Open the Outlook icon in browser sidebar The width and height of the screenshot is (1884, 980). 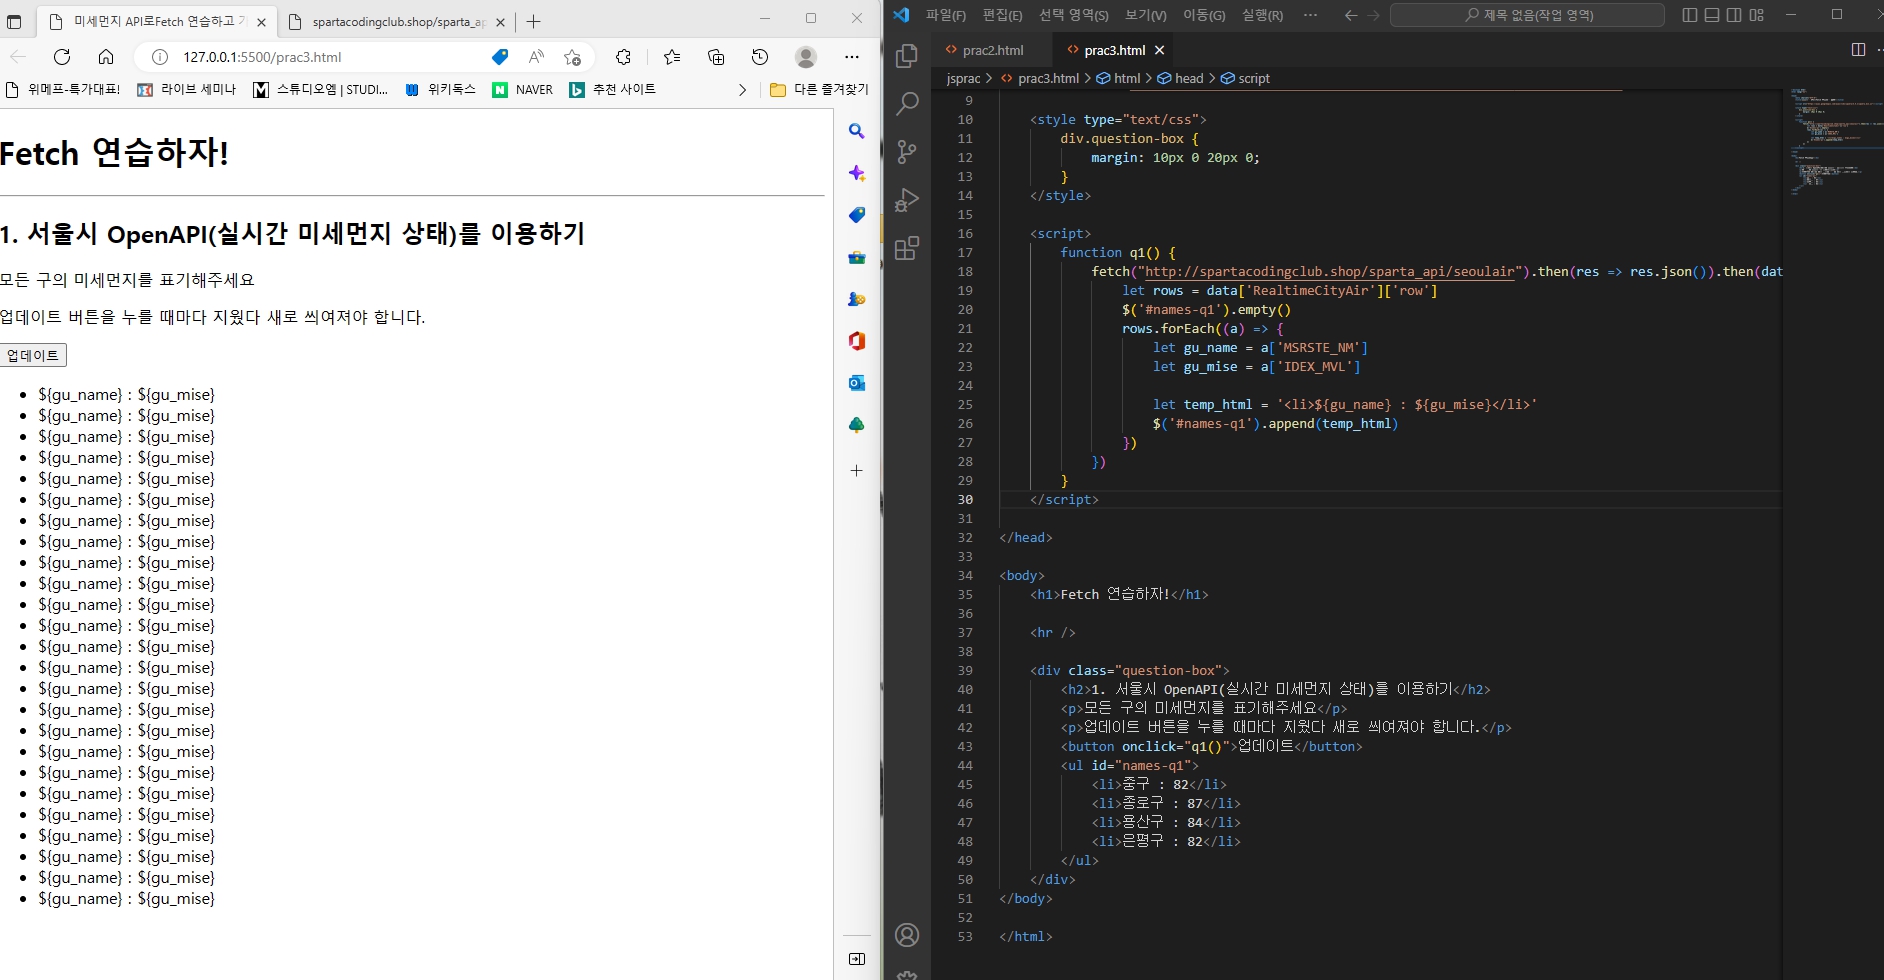coord(857,383)
